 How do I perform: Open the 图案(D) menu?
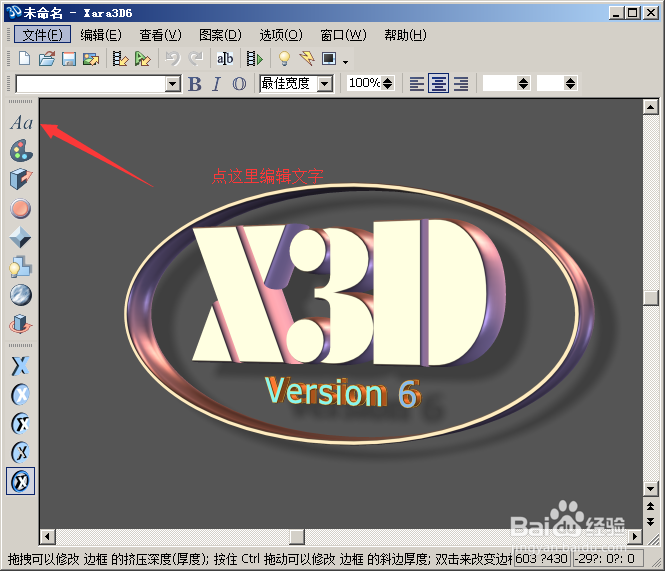click(220, 35)
